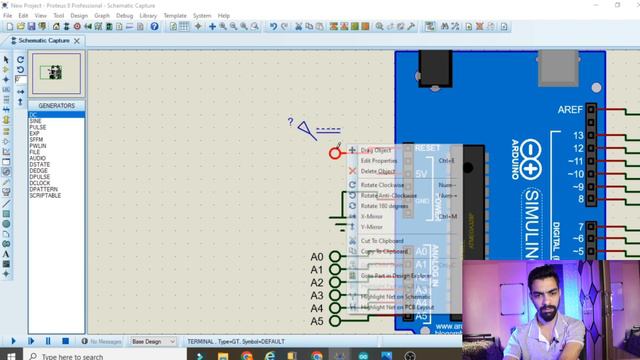640x360 pixels.
Task: Stop the simulation
Action: point(65,341)
